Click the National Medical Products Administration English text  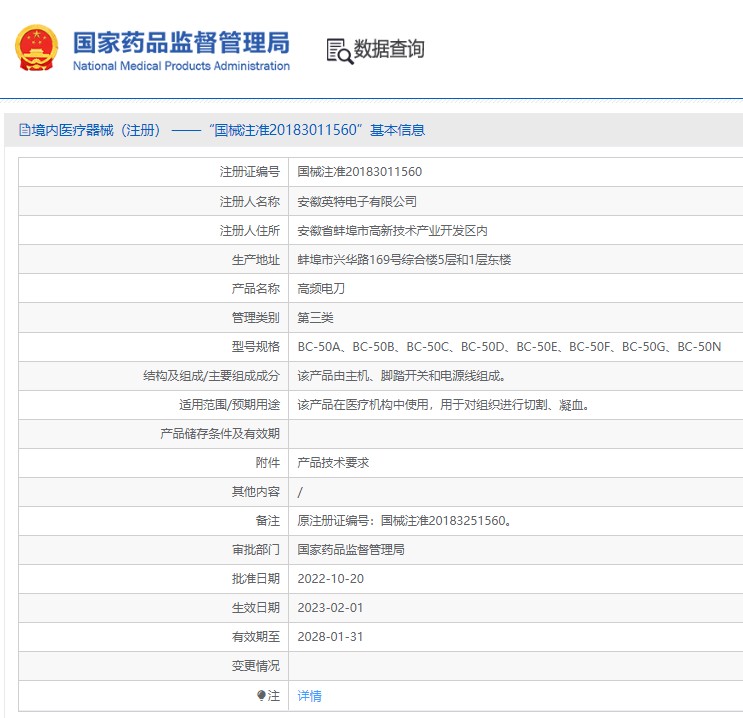tap(181, 66)
